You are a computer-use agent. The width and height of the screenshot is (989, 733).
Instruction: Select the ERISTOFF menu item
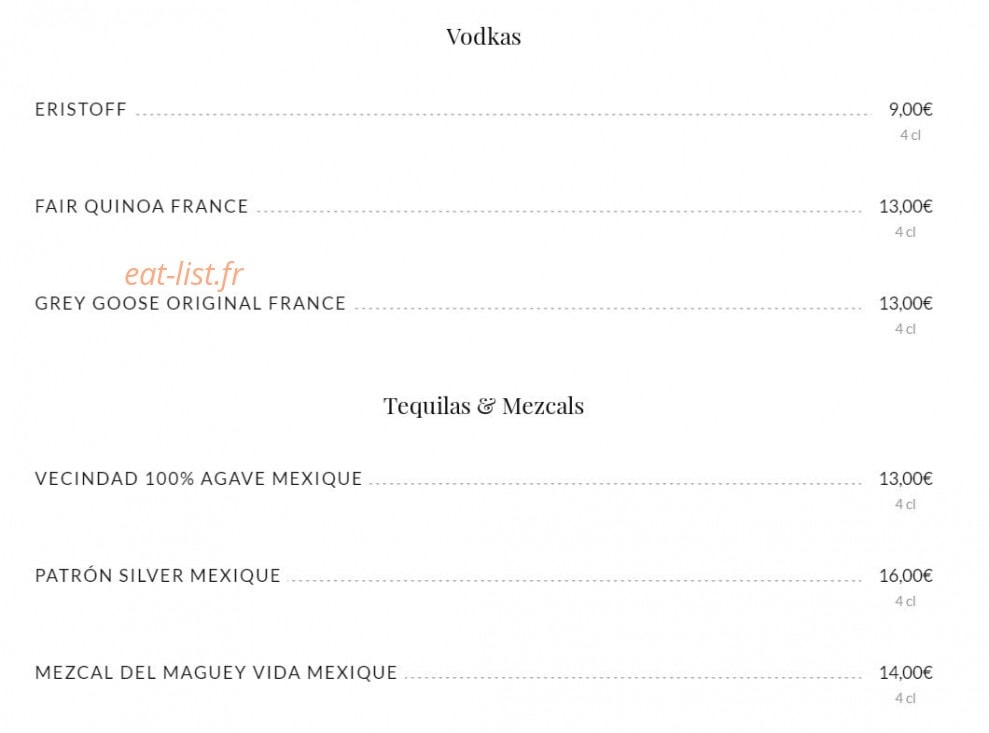click(81, 109)
